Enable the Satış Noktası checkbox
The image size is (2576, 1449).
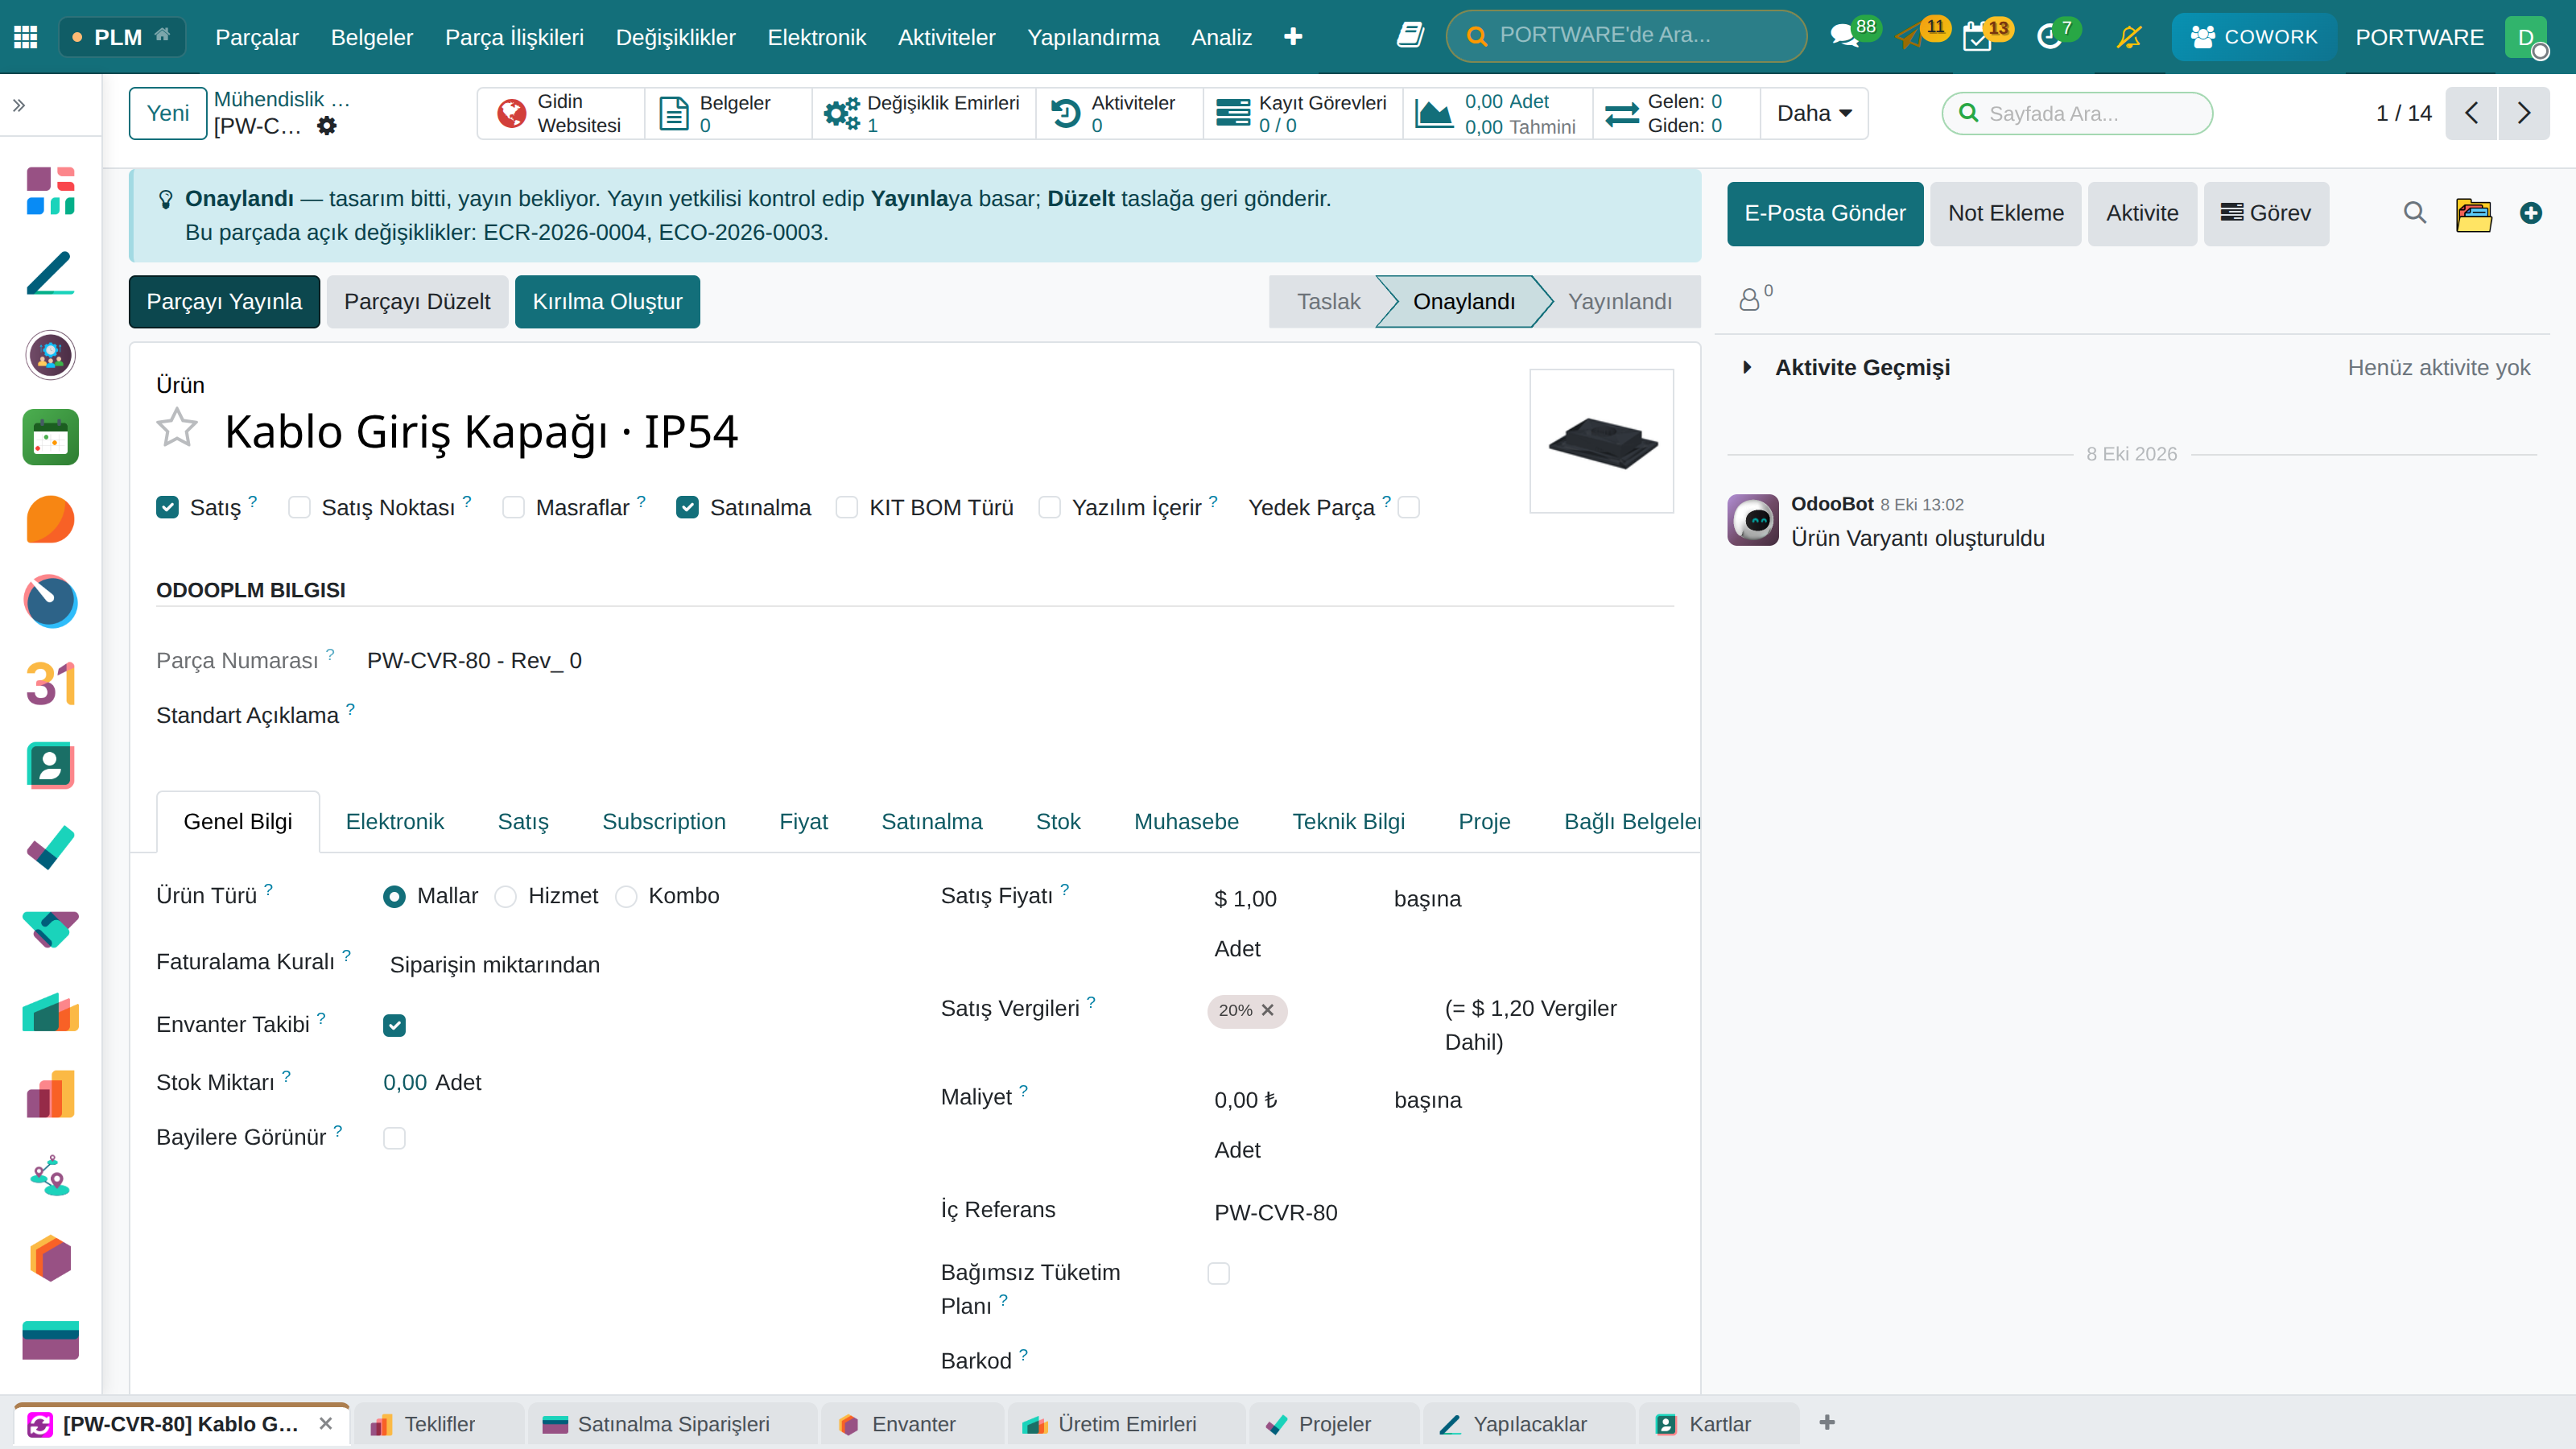[299, 508]
